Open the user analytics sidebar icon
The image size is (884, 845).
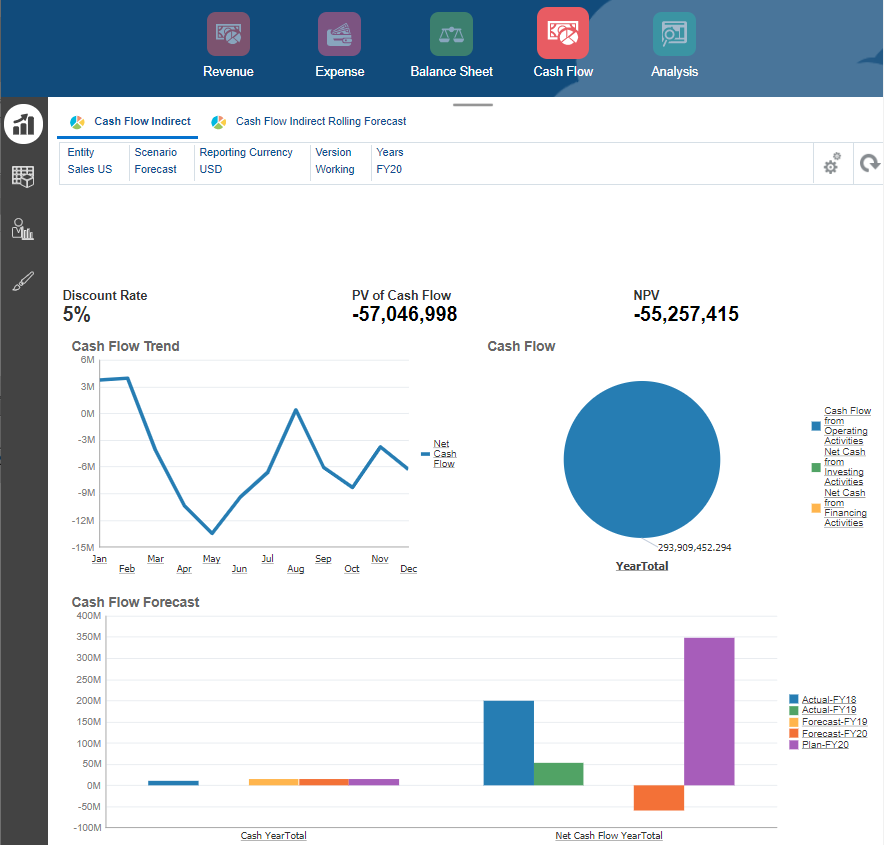tap(23, 229)
